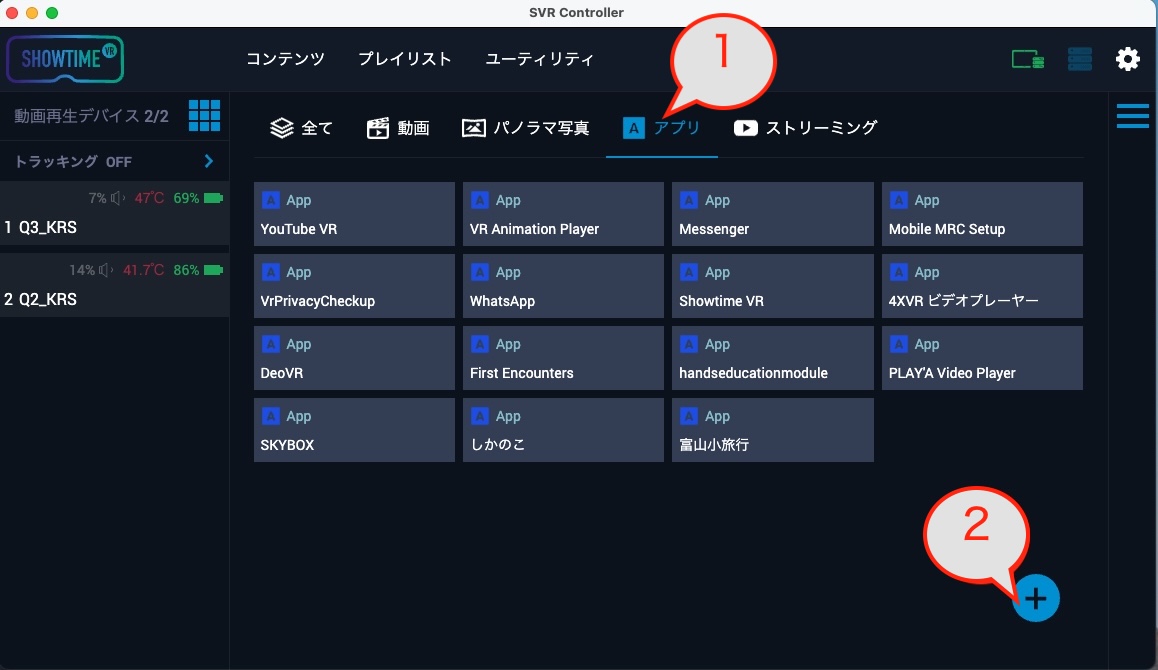
Task: Open the SKYBOX app tile
Action: coord(354,430)
